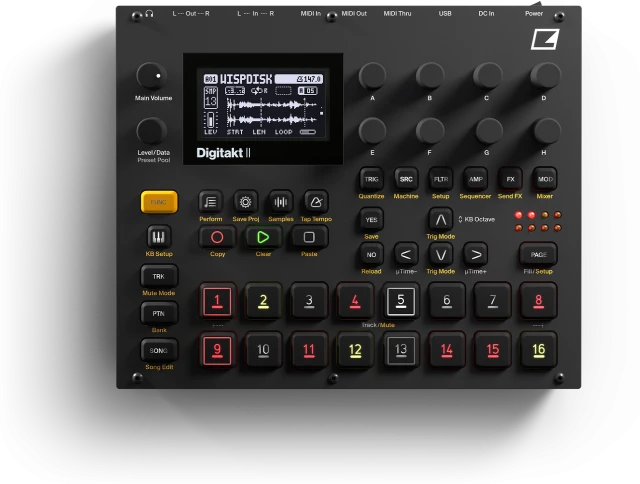
Task: Click the SONG Song Edit button
Action: click(159, 351)
